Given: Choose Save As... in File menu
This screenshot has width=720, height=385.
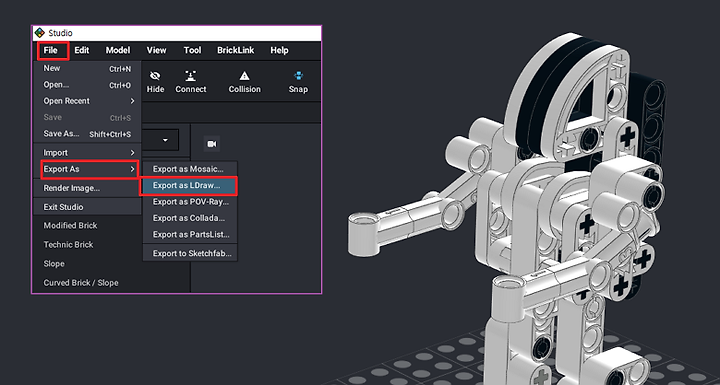Looking at the screenshot, I should click(87, 134).
